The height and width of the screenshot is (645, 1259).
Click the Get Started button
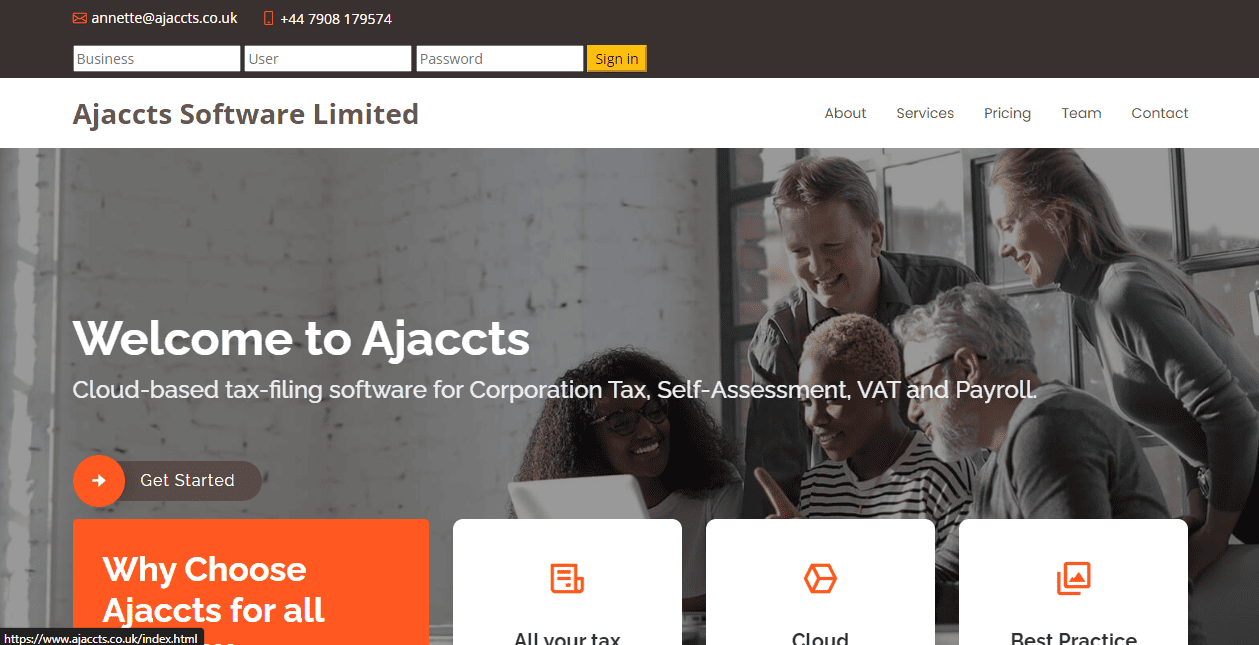tap(168, 481)
